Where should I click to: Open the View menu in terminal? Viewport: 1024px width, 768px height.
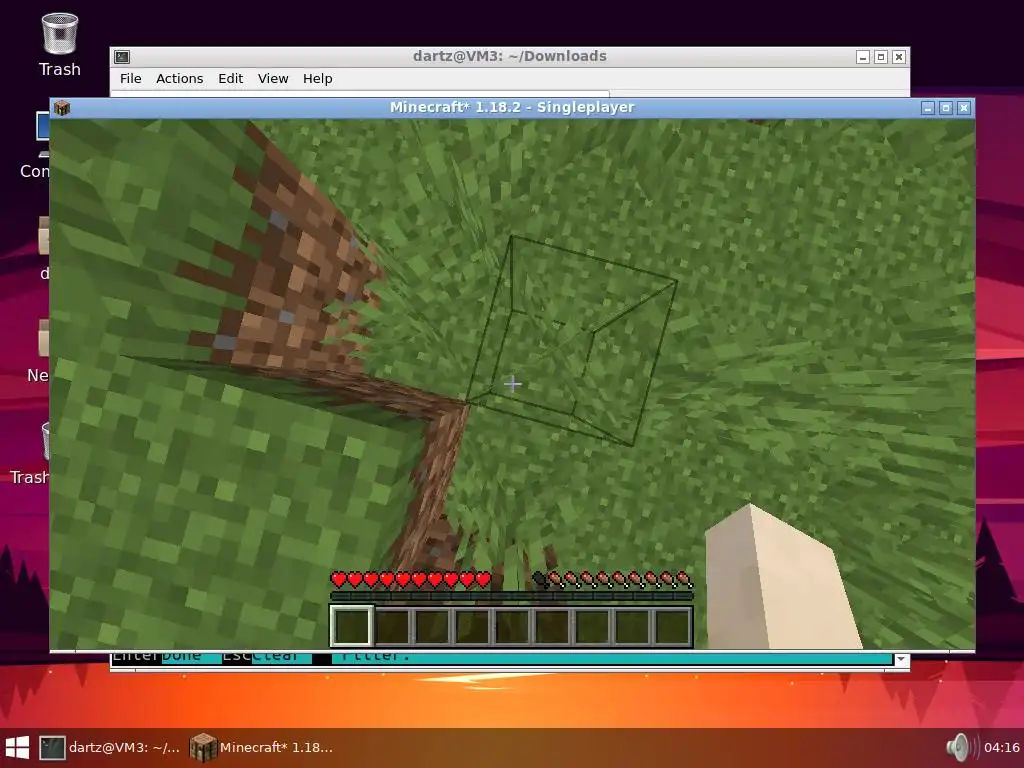(x=273, y=78)
